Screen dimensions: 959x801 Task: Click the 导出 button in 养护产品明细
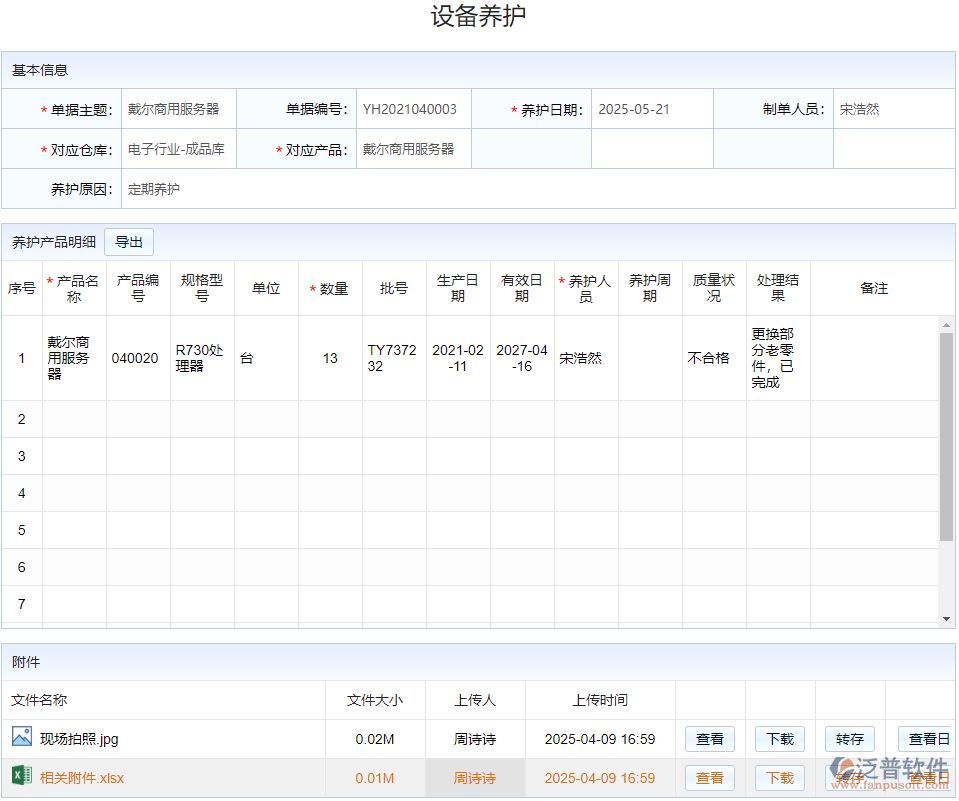pyautogui.click(x=128, y=241)
